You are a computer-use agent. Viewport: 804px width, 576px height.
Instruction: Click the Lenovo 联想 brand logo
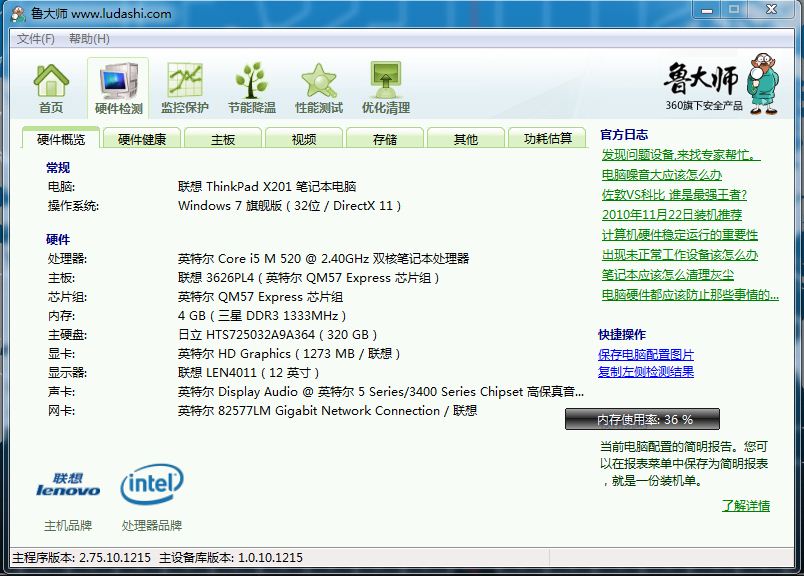(x=68, y=485)
